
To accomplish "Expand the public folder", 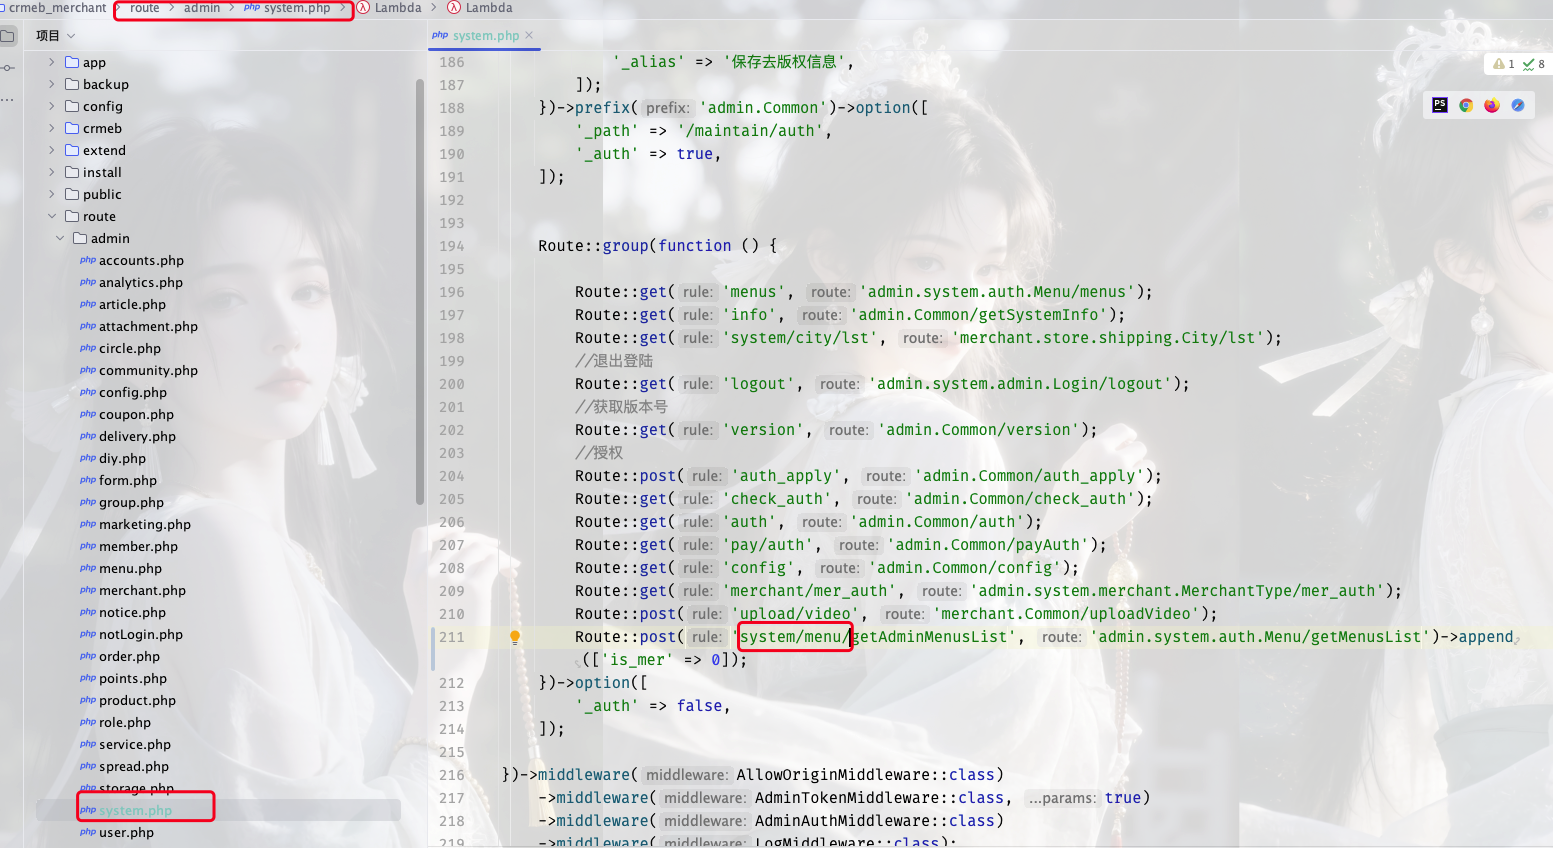I will tap(52, 194).
